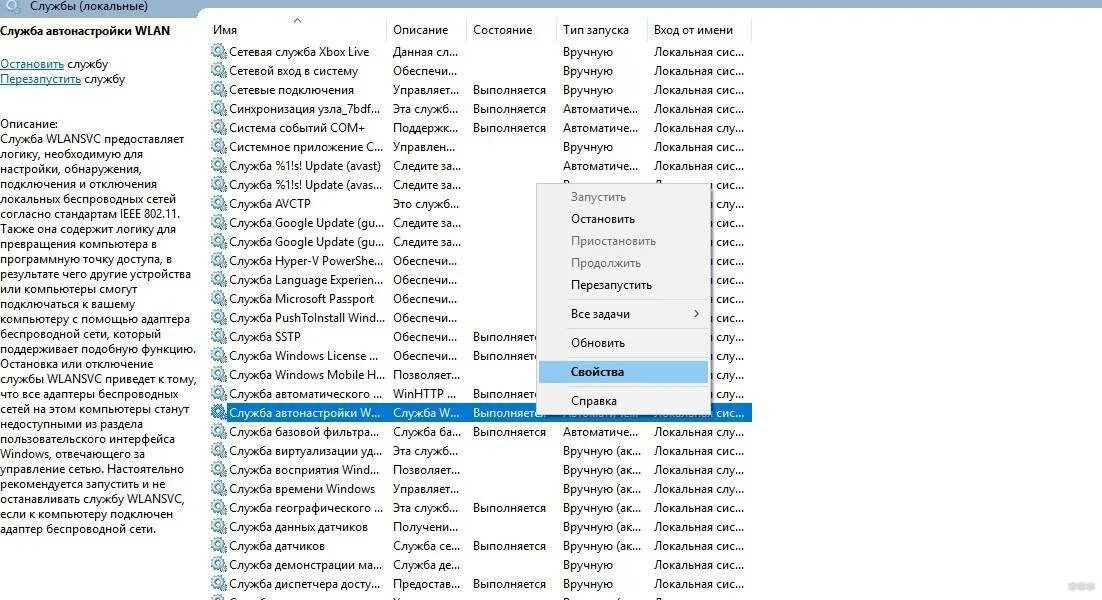Click the gear icon of Служба AVCTP

point(217,204)
